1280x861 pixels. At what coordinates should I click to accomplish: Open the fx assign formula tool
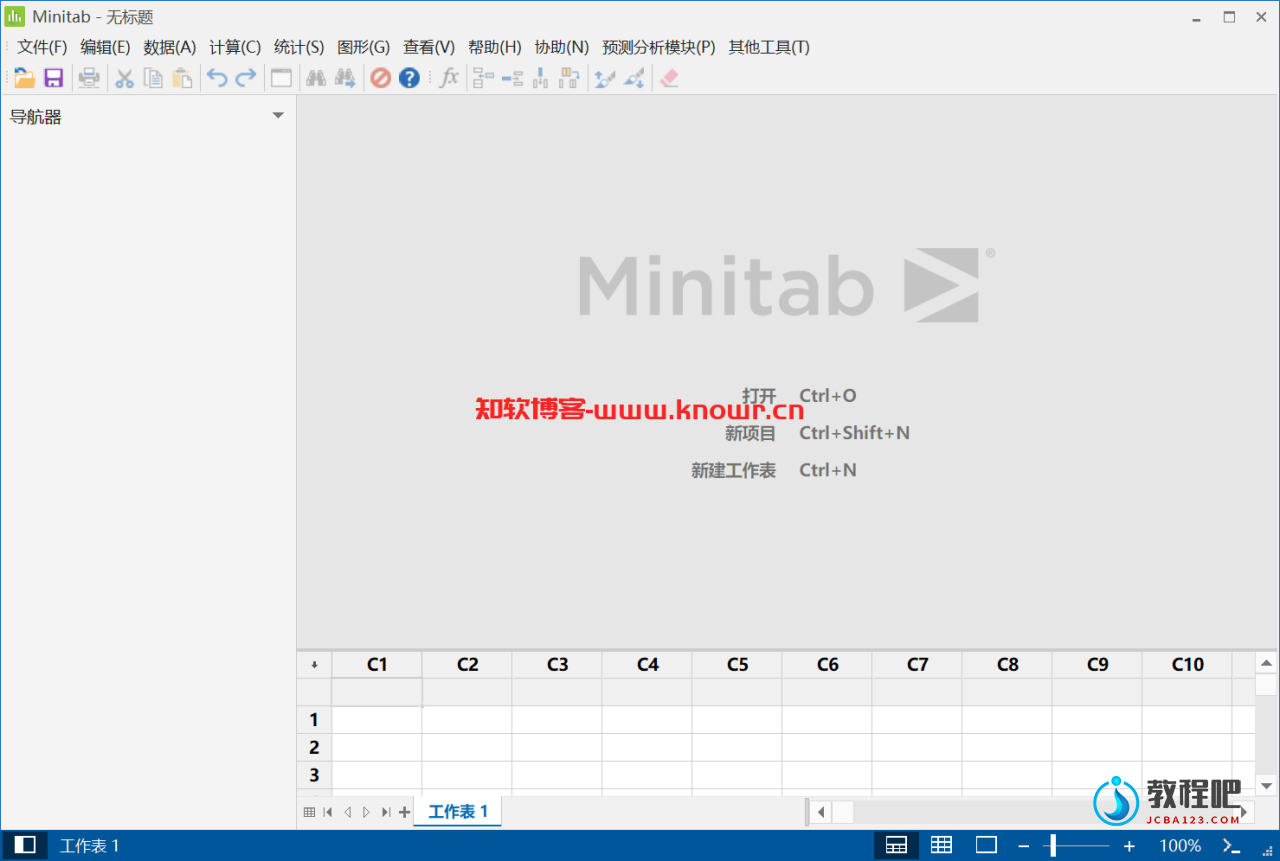[x=449, y=78]
